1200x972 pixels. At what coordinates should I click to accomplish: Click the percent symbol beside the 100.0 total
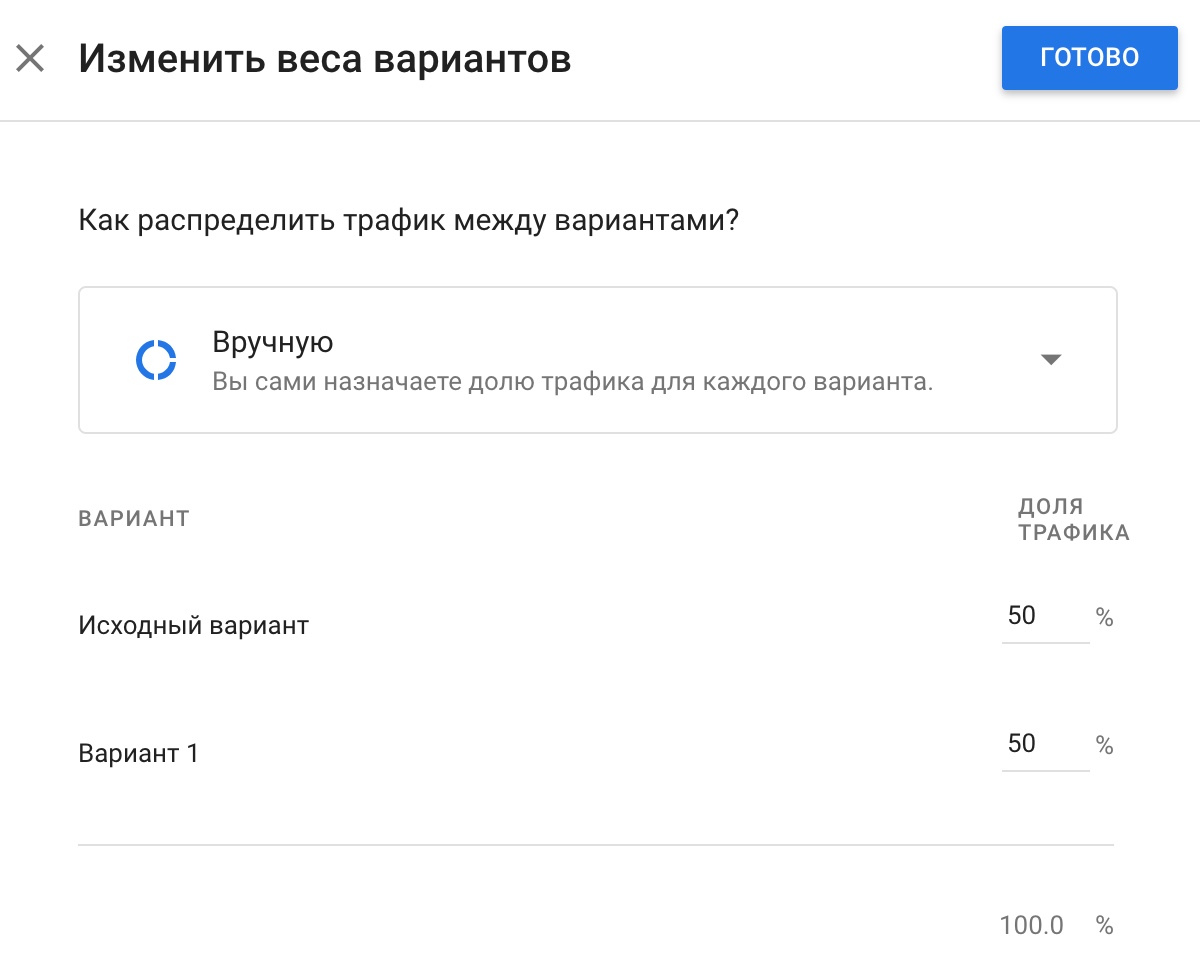(x=1104, y=925)
